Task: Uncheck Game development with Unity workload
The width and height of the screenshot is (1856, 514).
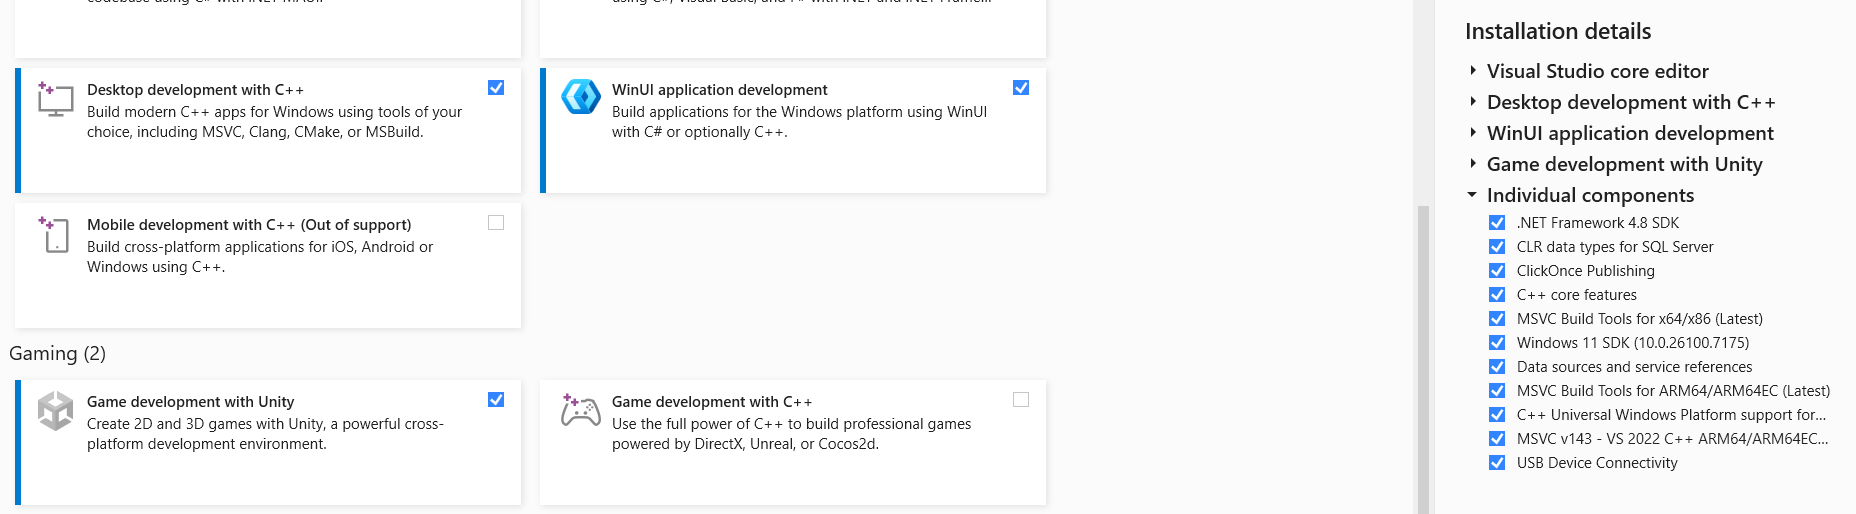Action: click(496, 400)
